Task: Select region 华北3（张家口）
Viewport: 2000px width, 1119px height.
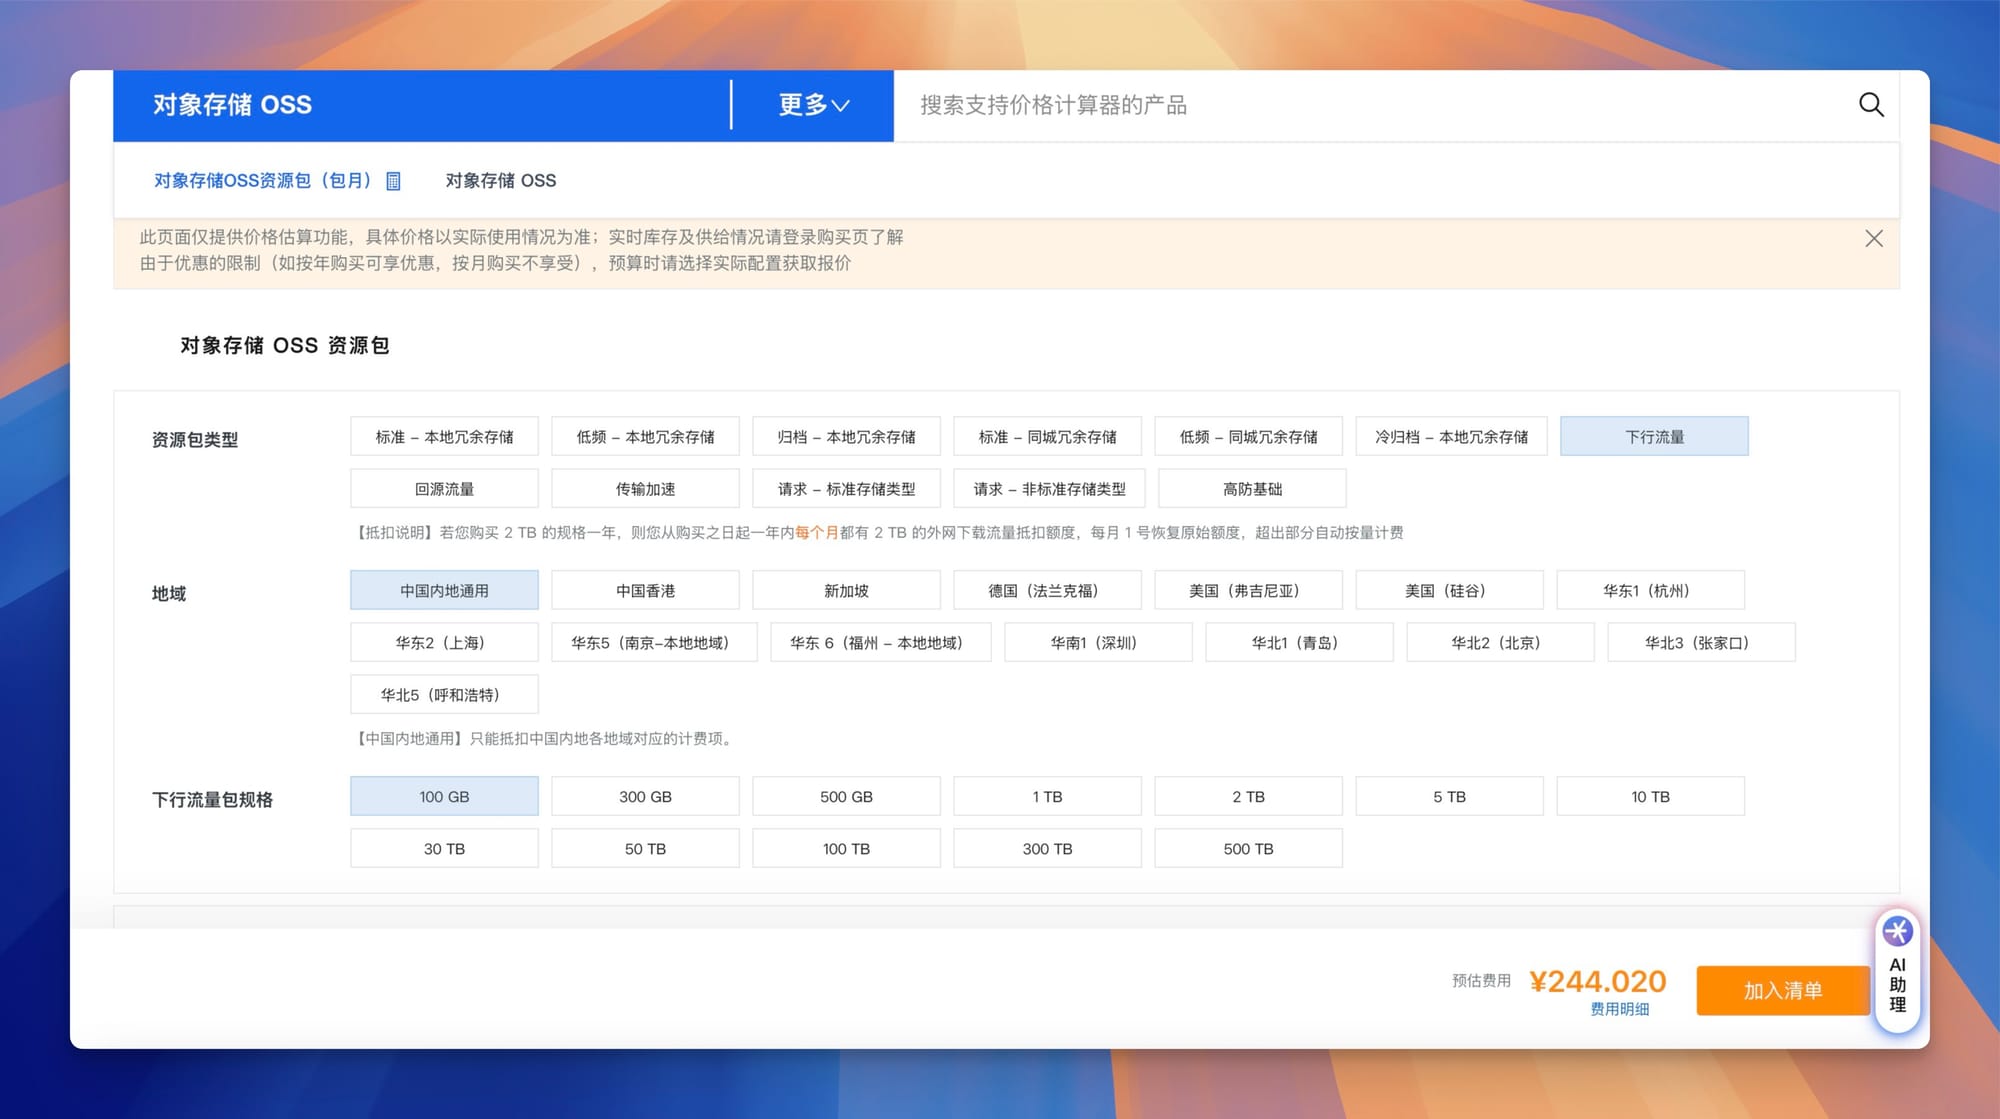Action: [x=1701, y=643]
